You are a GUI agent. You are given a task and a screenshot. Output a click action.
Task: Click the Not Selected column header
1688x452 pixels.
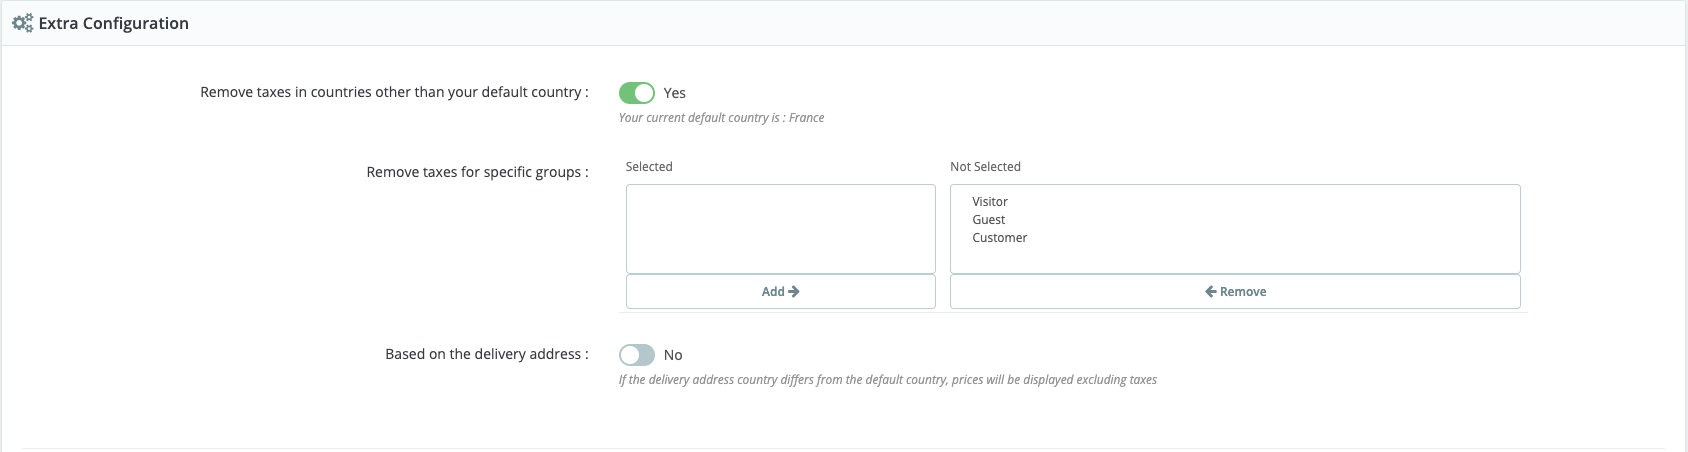985,167
